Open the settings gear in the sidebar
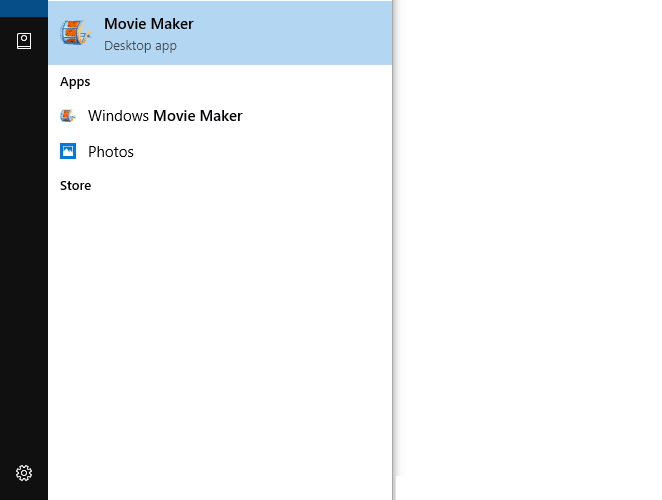 pyautogui.click(x=24, y=473)
